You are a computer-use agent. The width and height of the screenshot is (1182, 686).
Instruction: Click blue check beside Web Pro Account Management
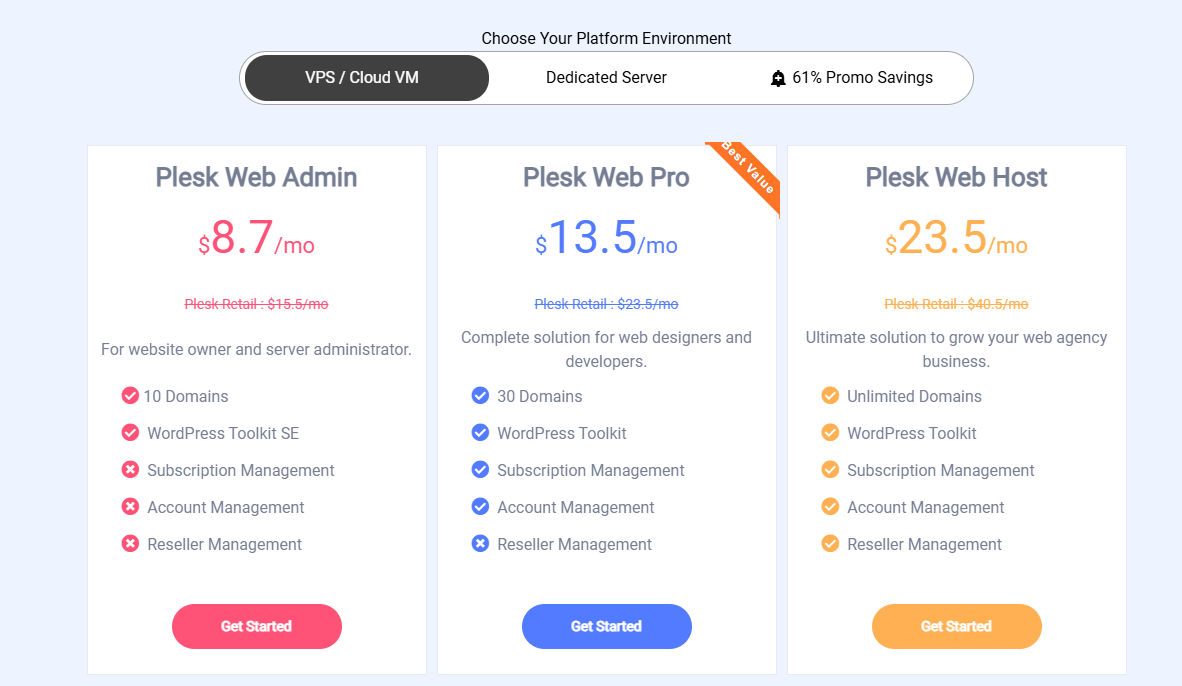(x=480, y=507)
